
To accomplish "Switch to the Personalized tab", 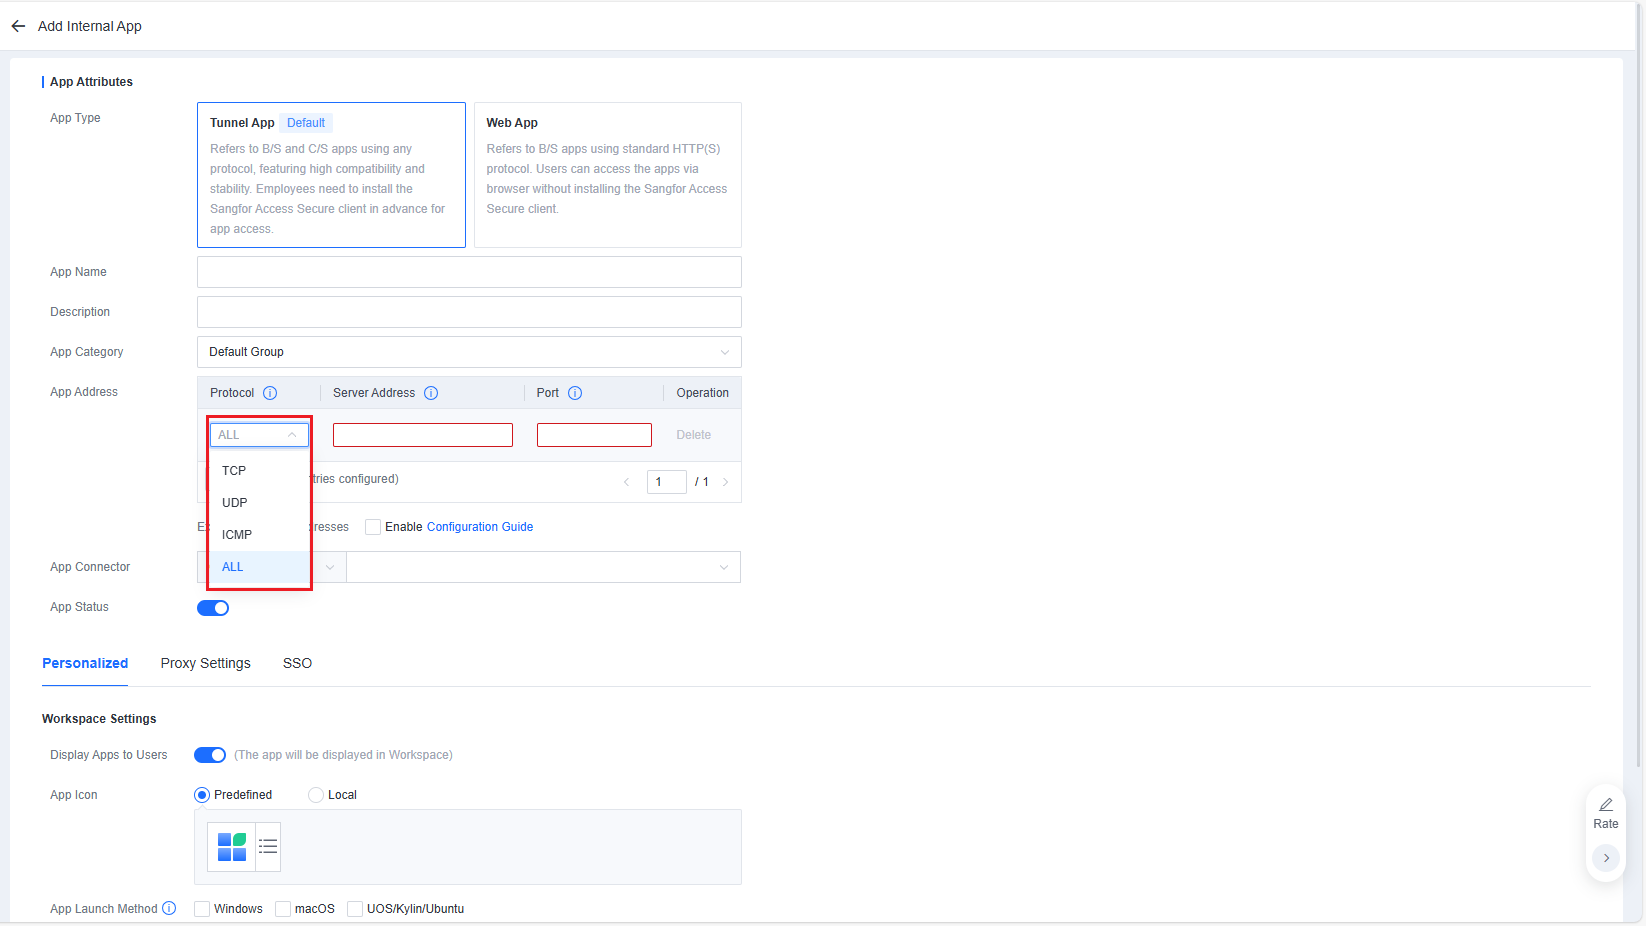I will coord(85,663).
